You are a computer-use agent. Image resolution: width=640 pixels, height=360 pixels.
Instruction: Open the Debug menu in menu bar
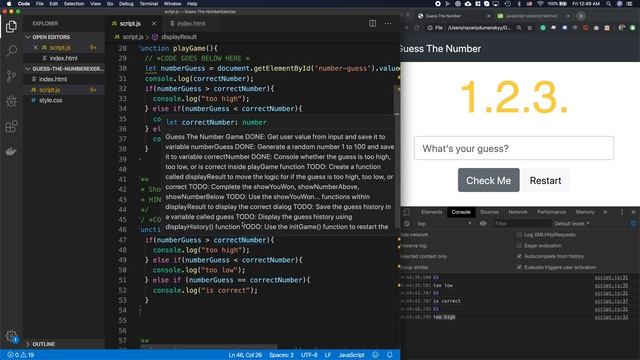(126, 4)
